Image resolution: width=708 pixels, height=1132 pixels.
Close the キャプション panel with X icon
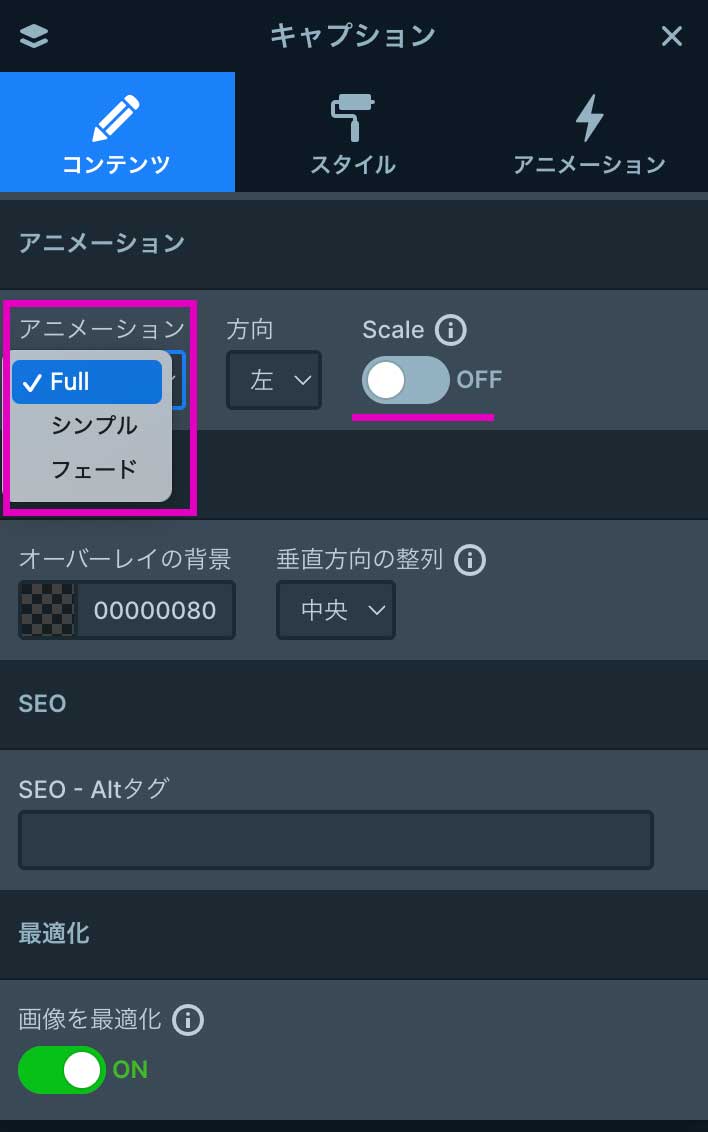pos(672,37)
